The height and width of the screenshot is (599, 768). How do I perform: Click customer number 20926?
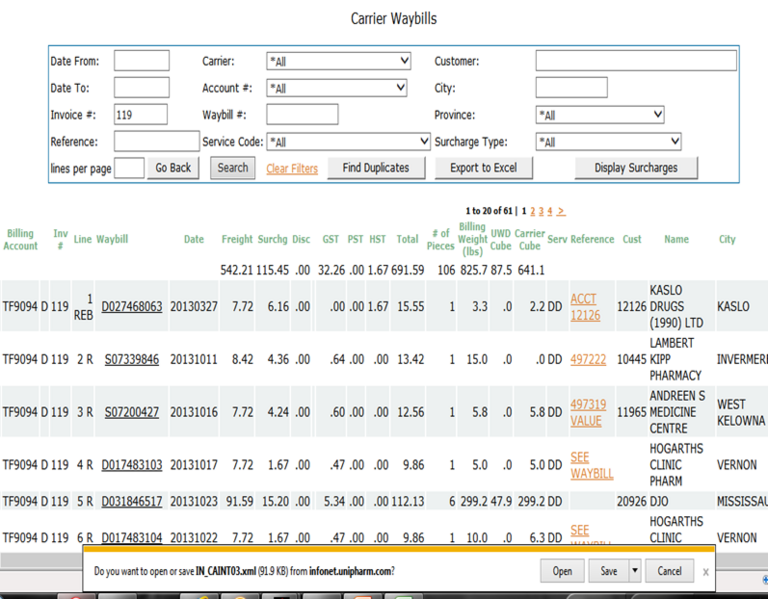tap(632, 502)
